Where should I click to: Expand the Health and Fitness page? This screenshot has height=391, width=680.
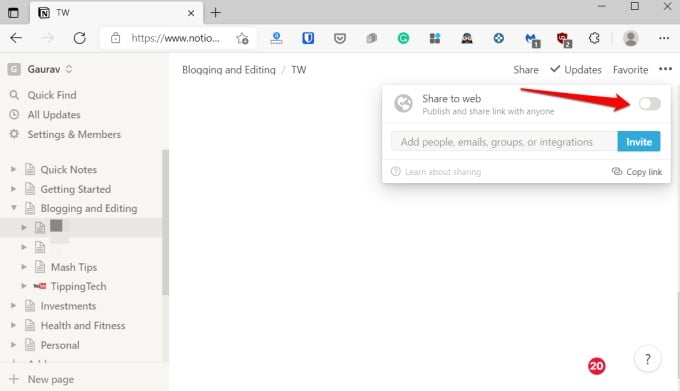[13, 325]
